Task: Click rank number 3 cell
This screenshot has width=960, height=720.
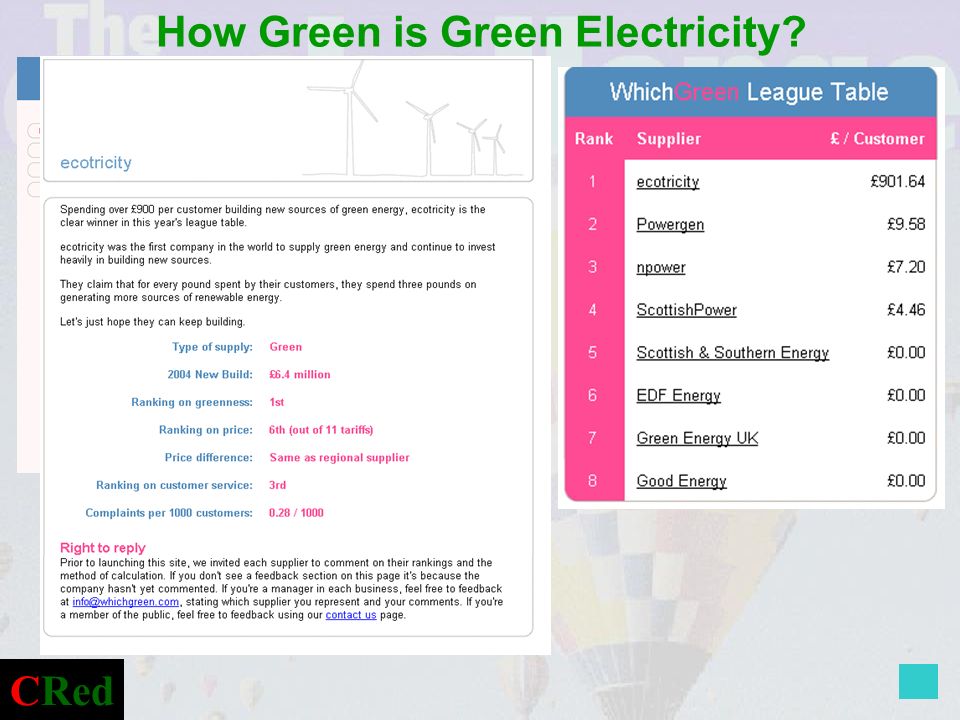Action: pos(593,268)
